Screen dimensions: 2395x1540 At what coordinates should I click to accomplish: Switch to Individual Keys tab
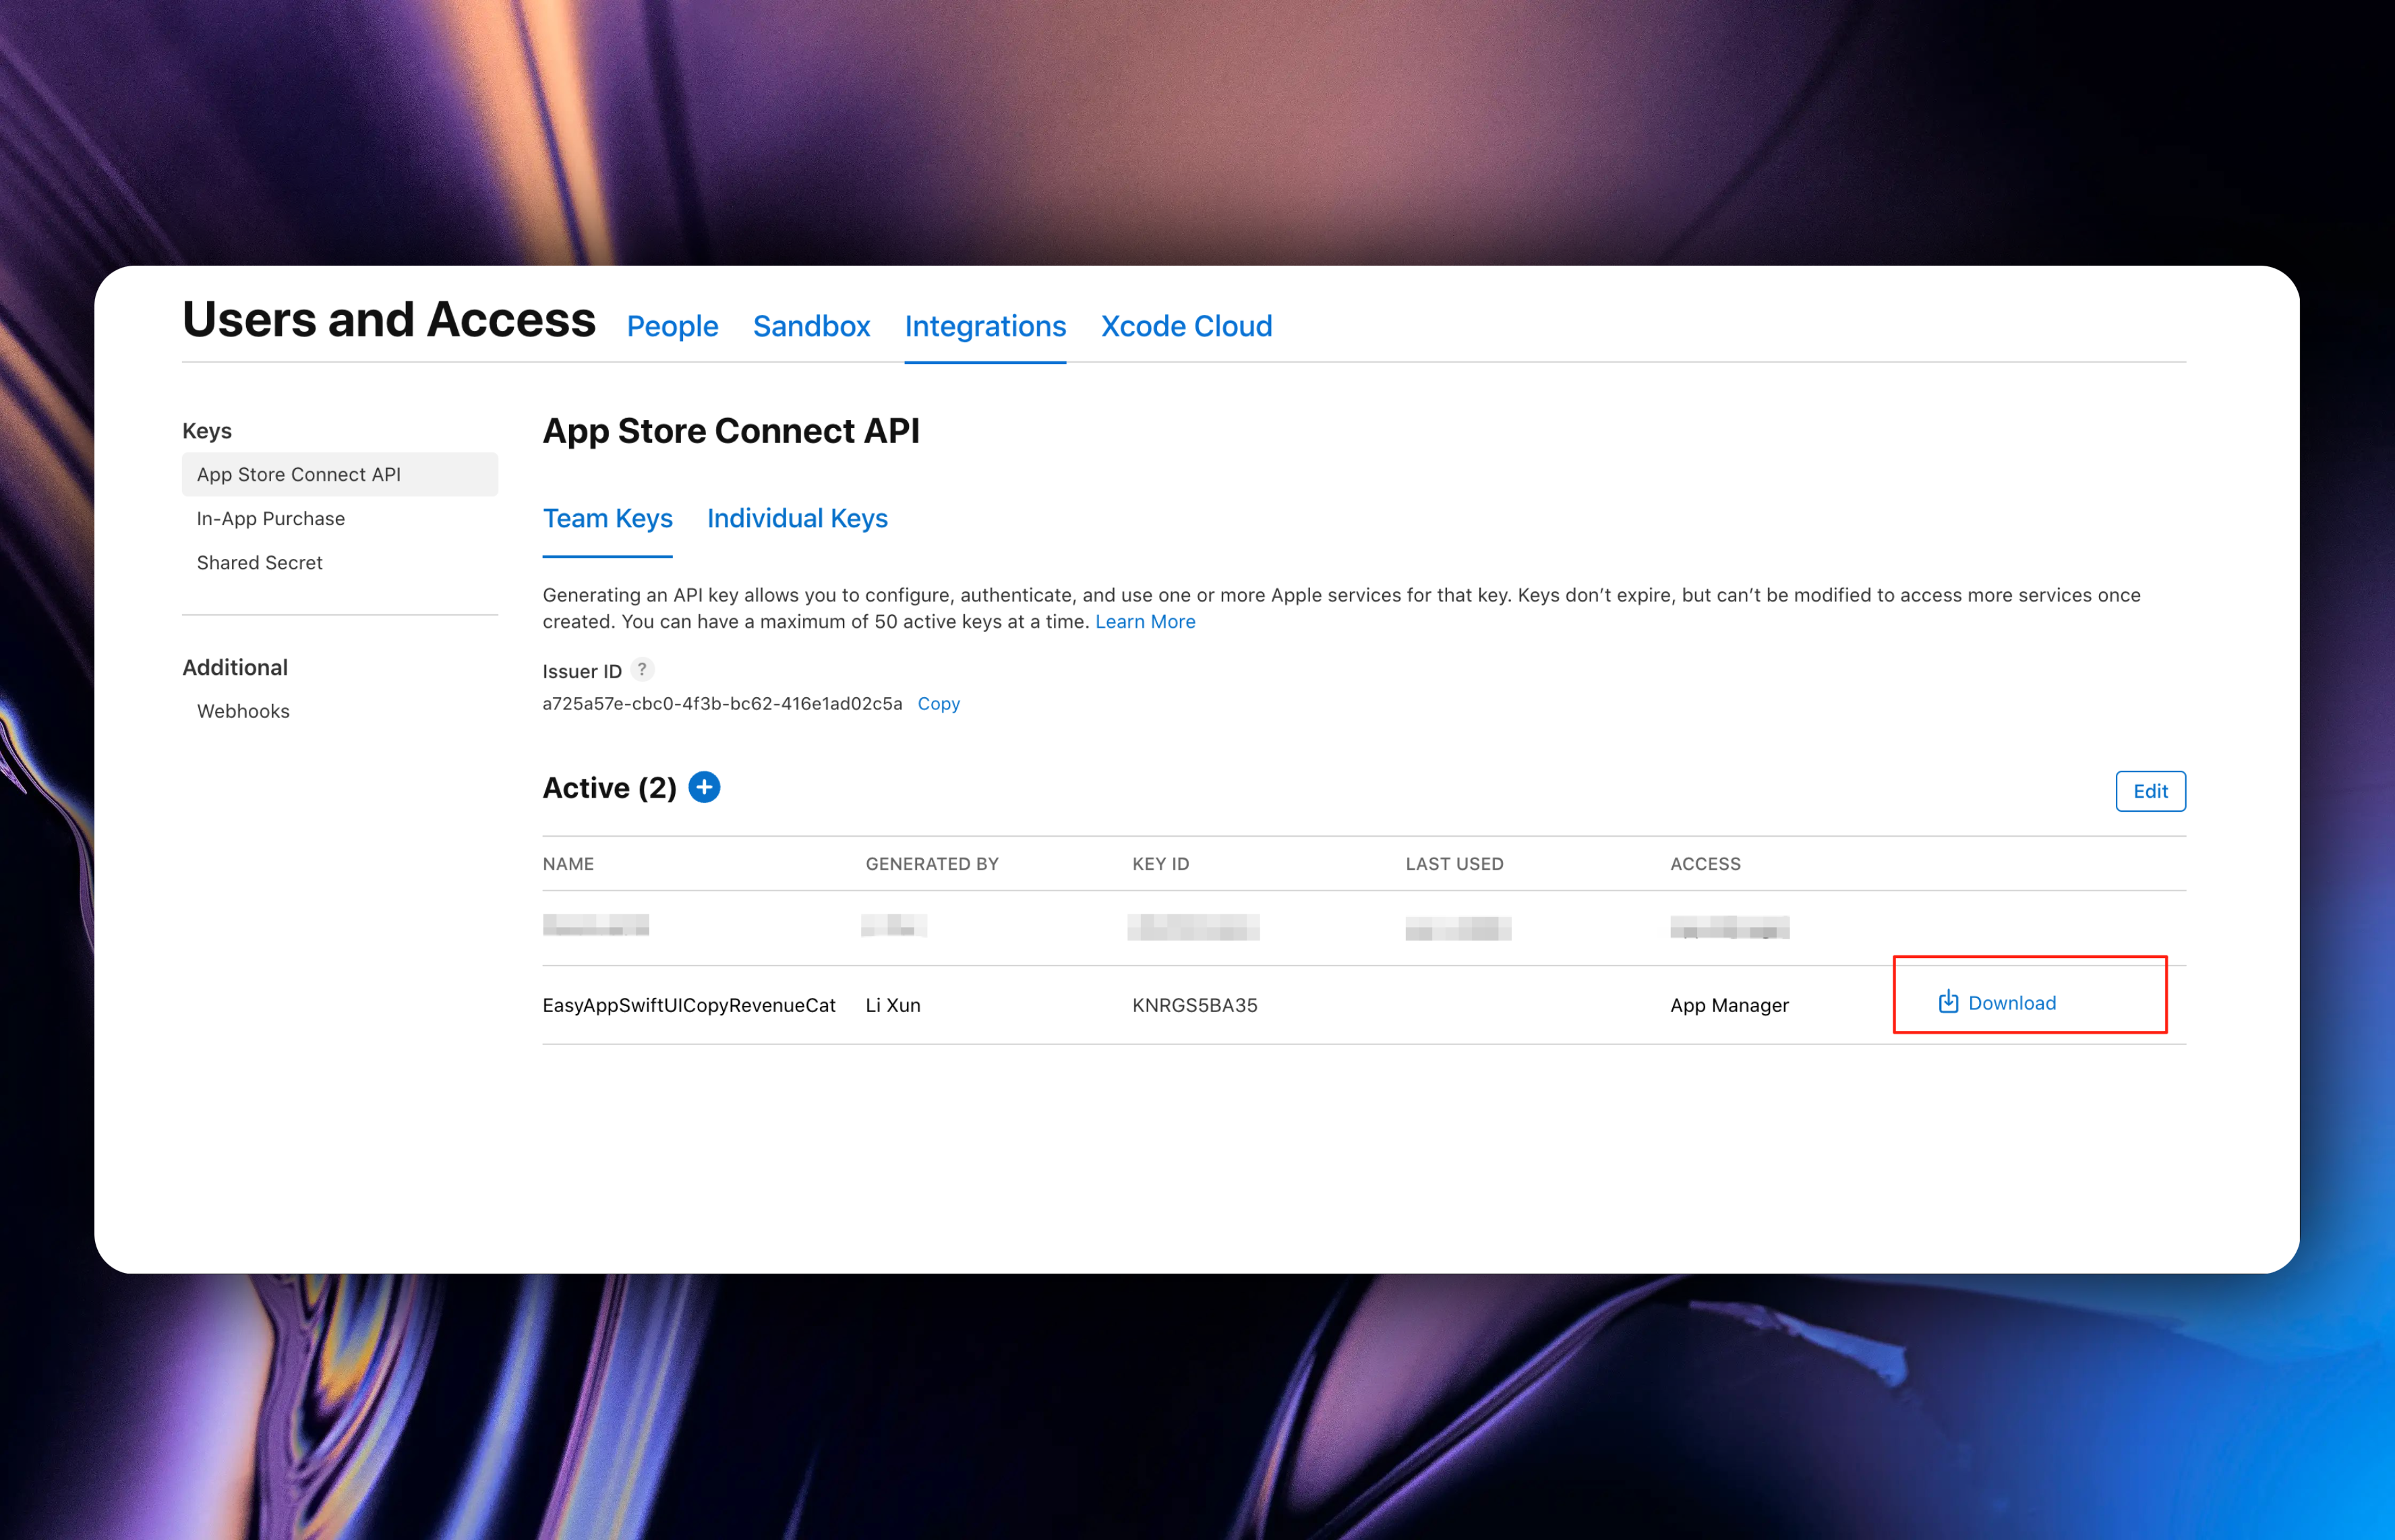click(797, 518)
